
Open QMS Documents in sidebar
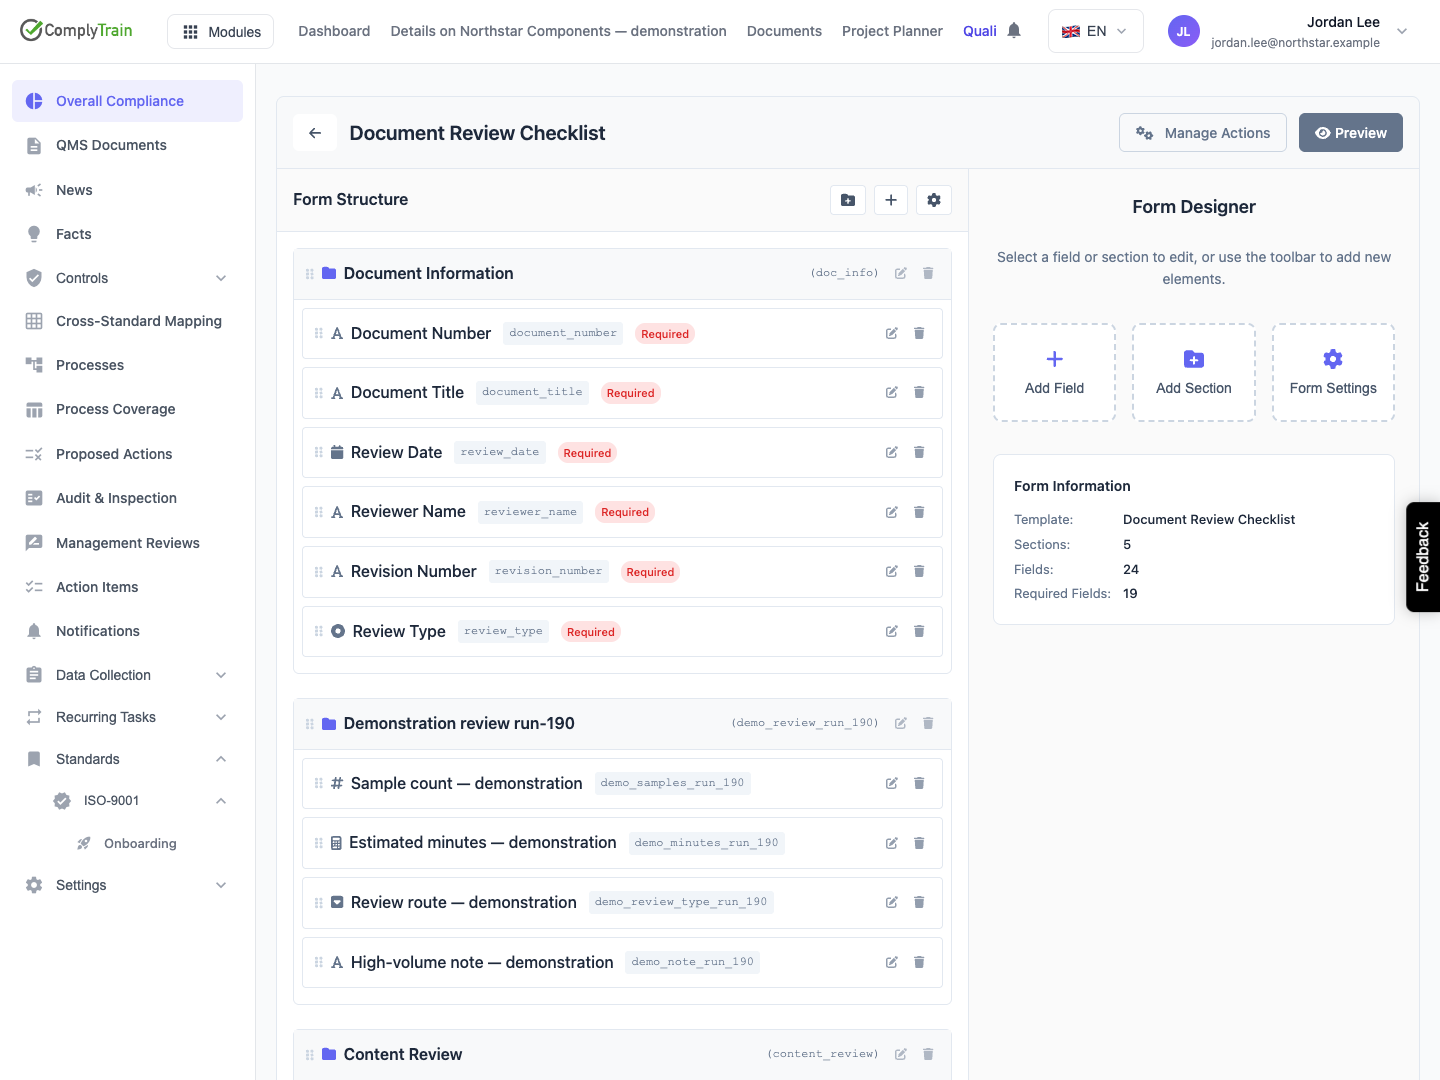click(x=127, y=145)
